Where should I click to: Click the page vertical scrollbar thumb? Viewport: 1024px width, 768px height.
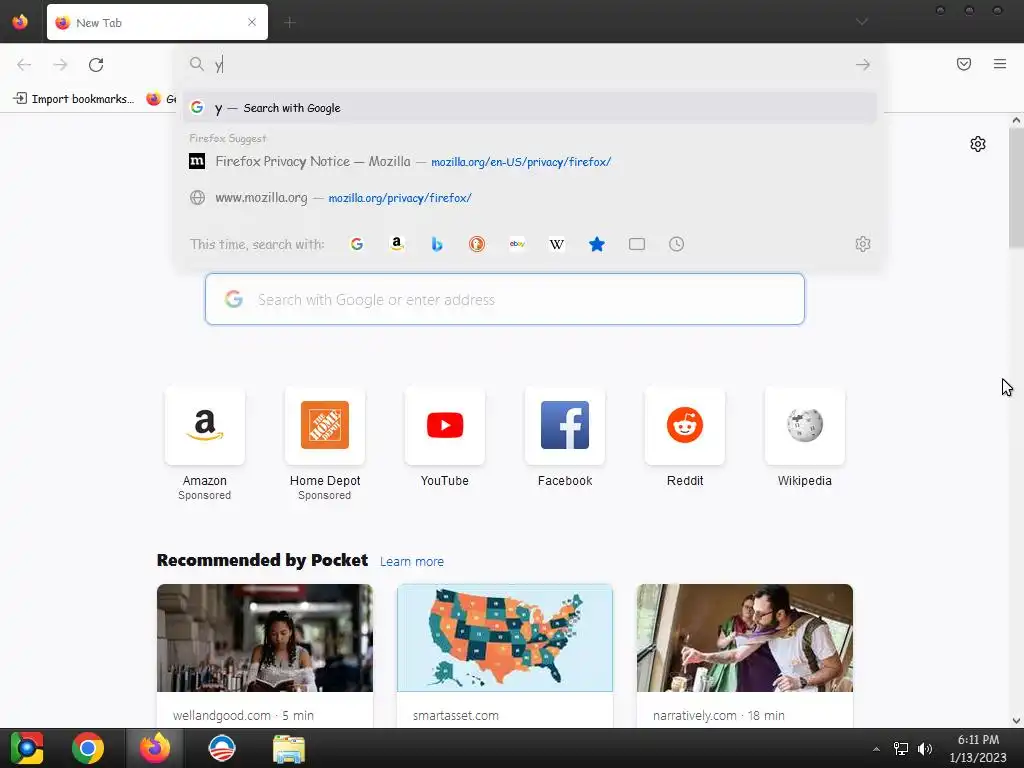click(1016, 187)
